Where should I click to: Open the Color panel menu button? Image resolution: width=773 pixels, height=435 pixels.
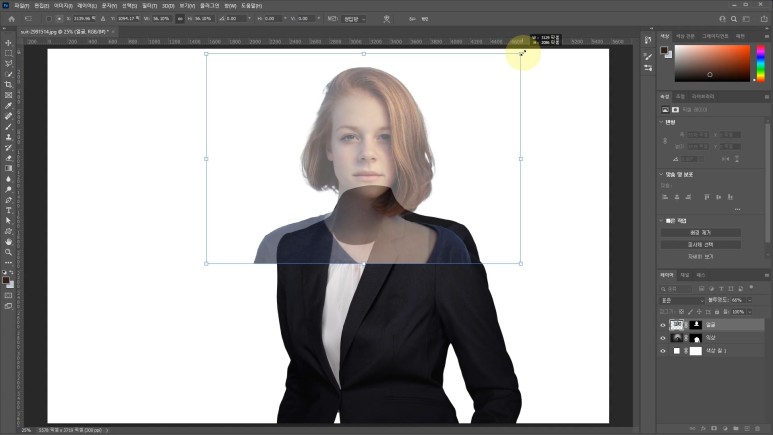(x=767, y=36)
